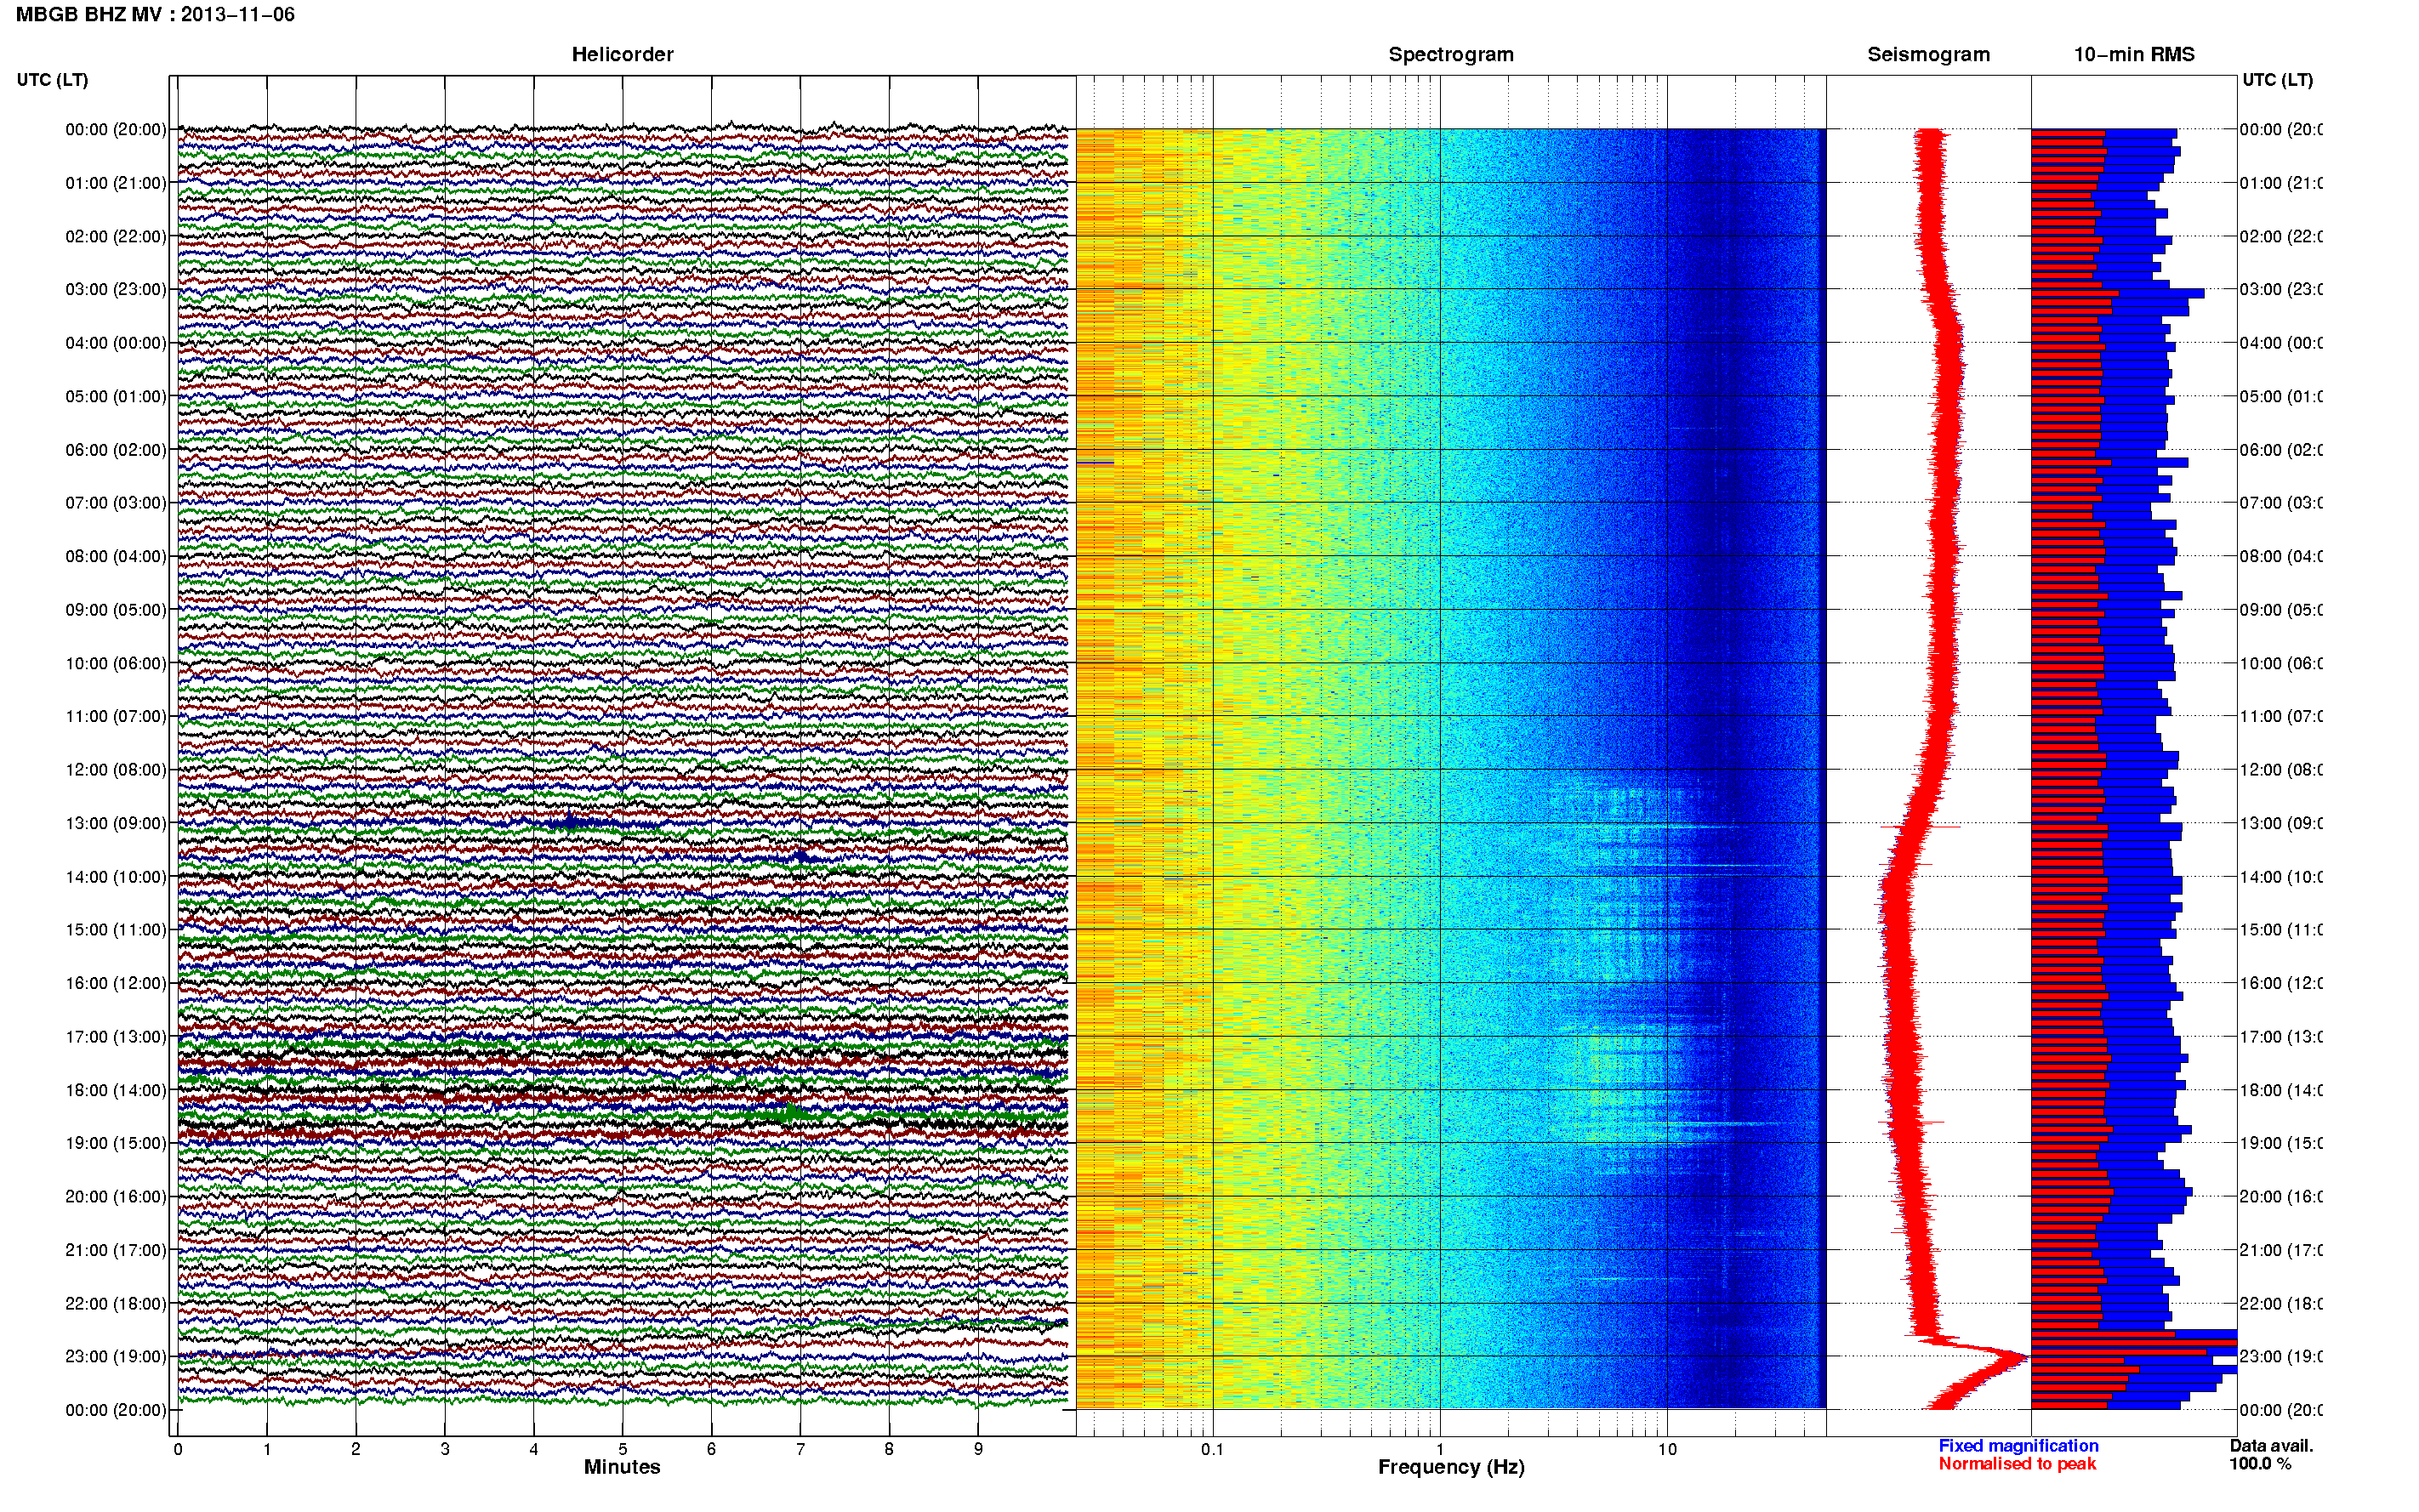Click the left '02:00 (22:00)' time label
This screenshot has height=1512, width=2419.
[116, 236]
